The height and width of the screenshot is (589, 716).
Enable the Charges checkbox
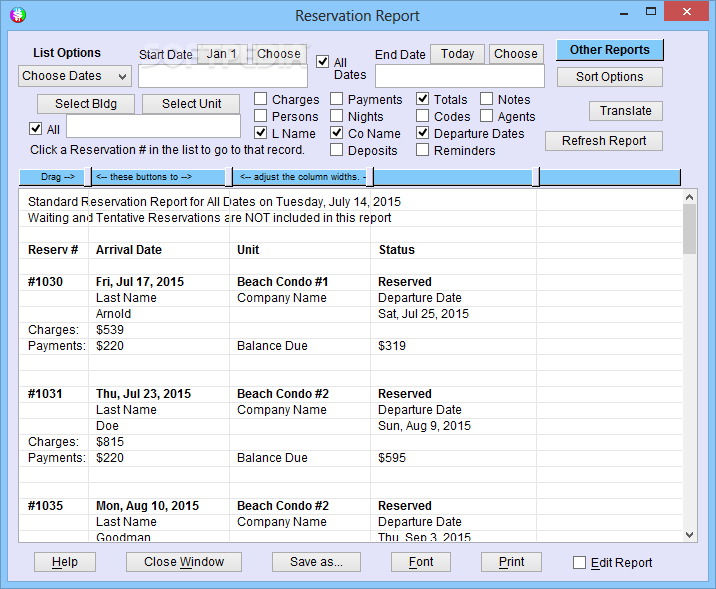[x=260, y=99]
